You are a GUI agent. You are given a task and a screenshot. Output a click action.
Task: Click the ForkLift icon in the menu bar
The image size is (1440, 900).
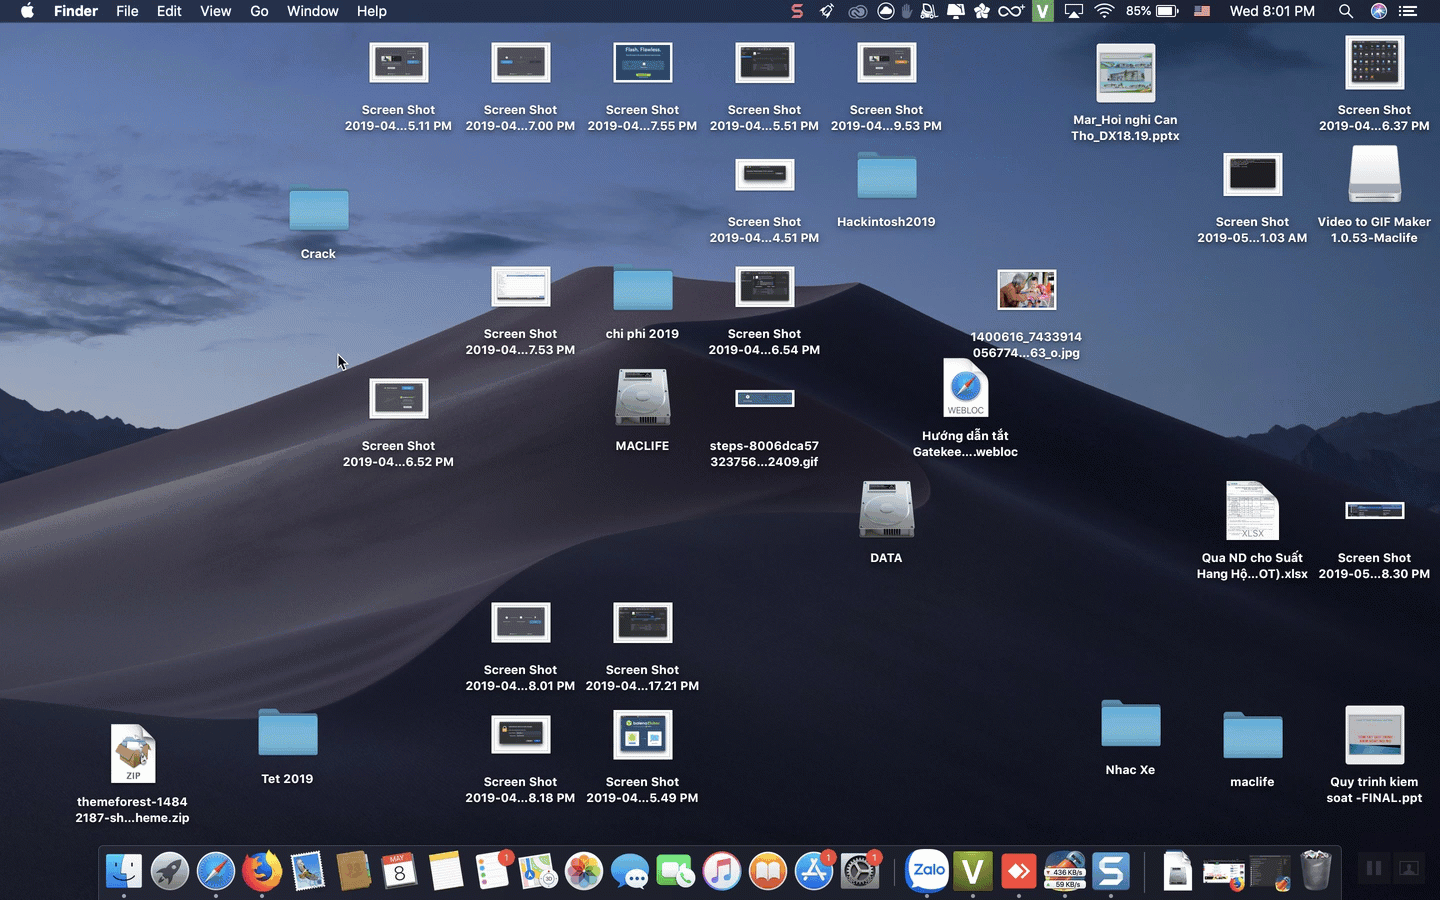pos(929,11)
